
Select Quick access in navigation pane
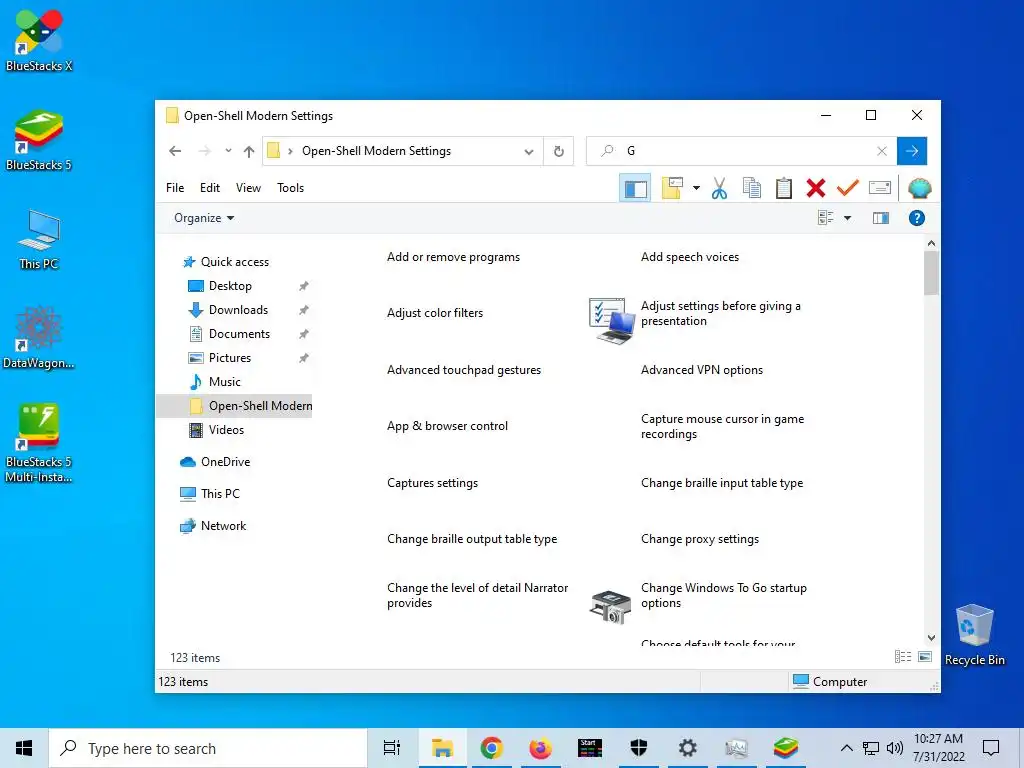226,262
